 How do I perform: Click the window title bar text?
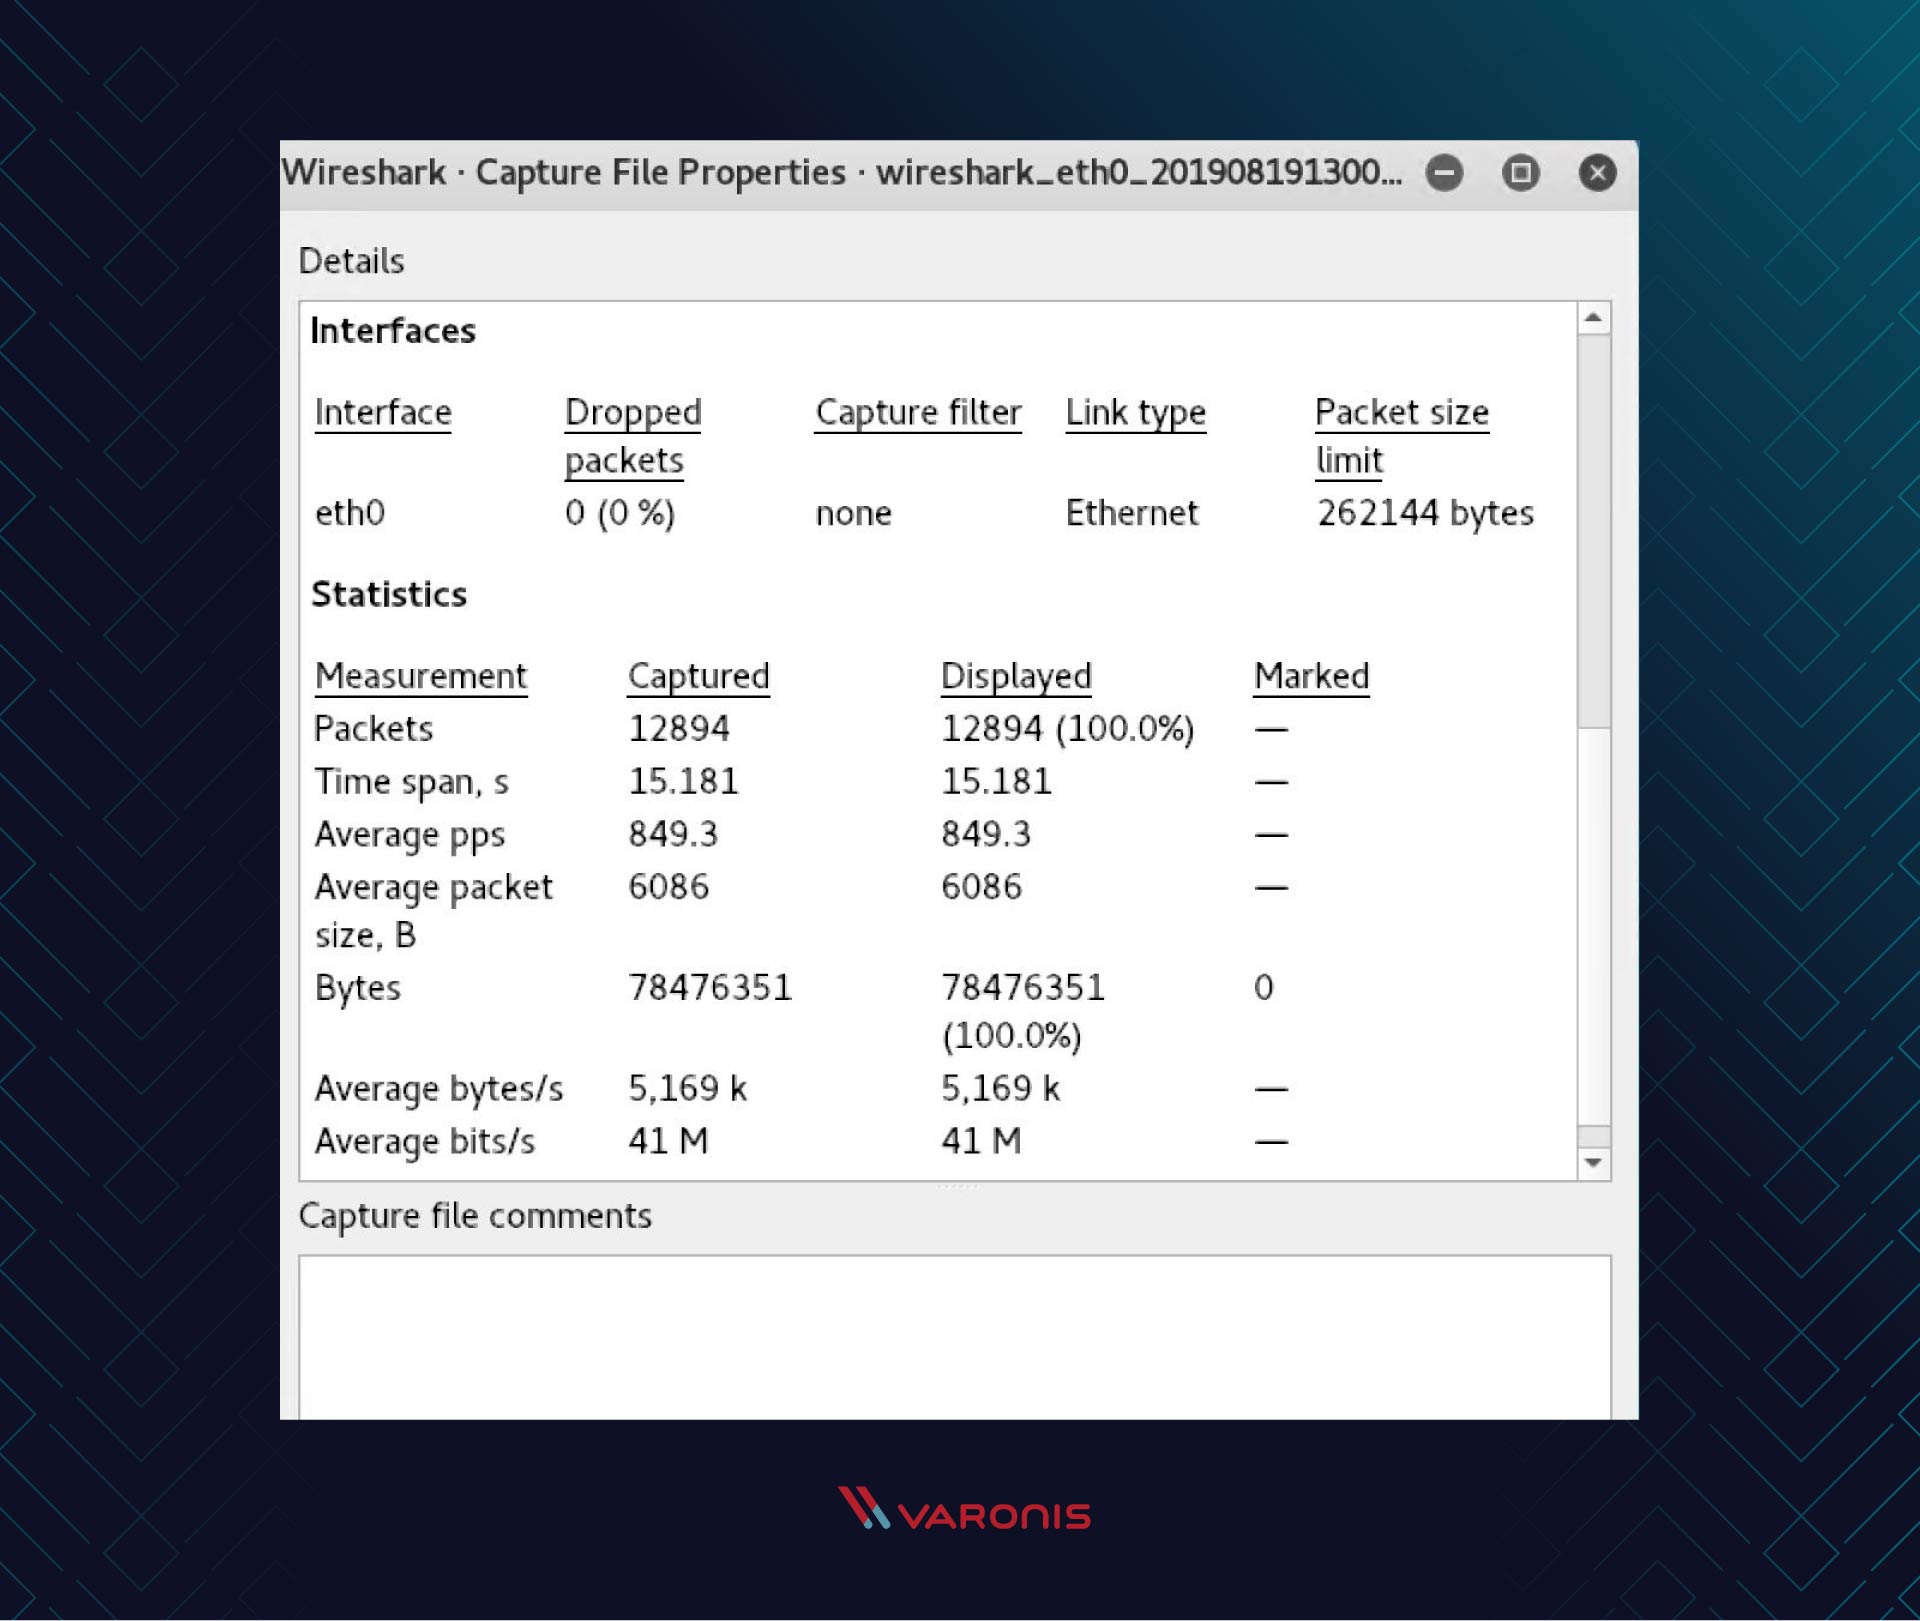pos(842,173)
